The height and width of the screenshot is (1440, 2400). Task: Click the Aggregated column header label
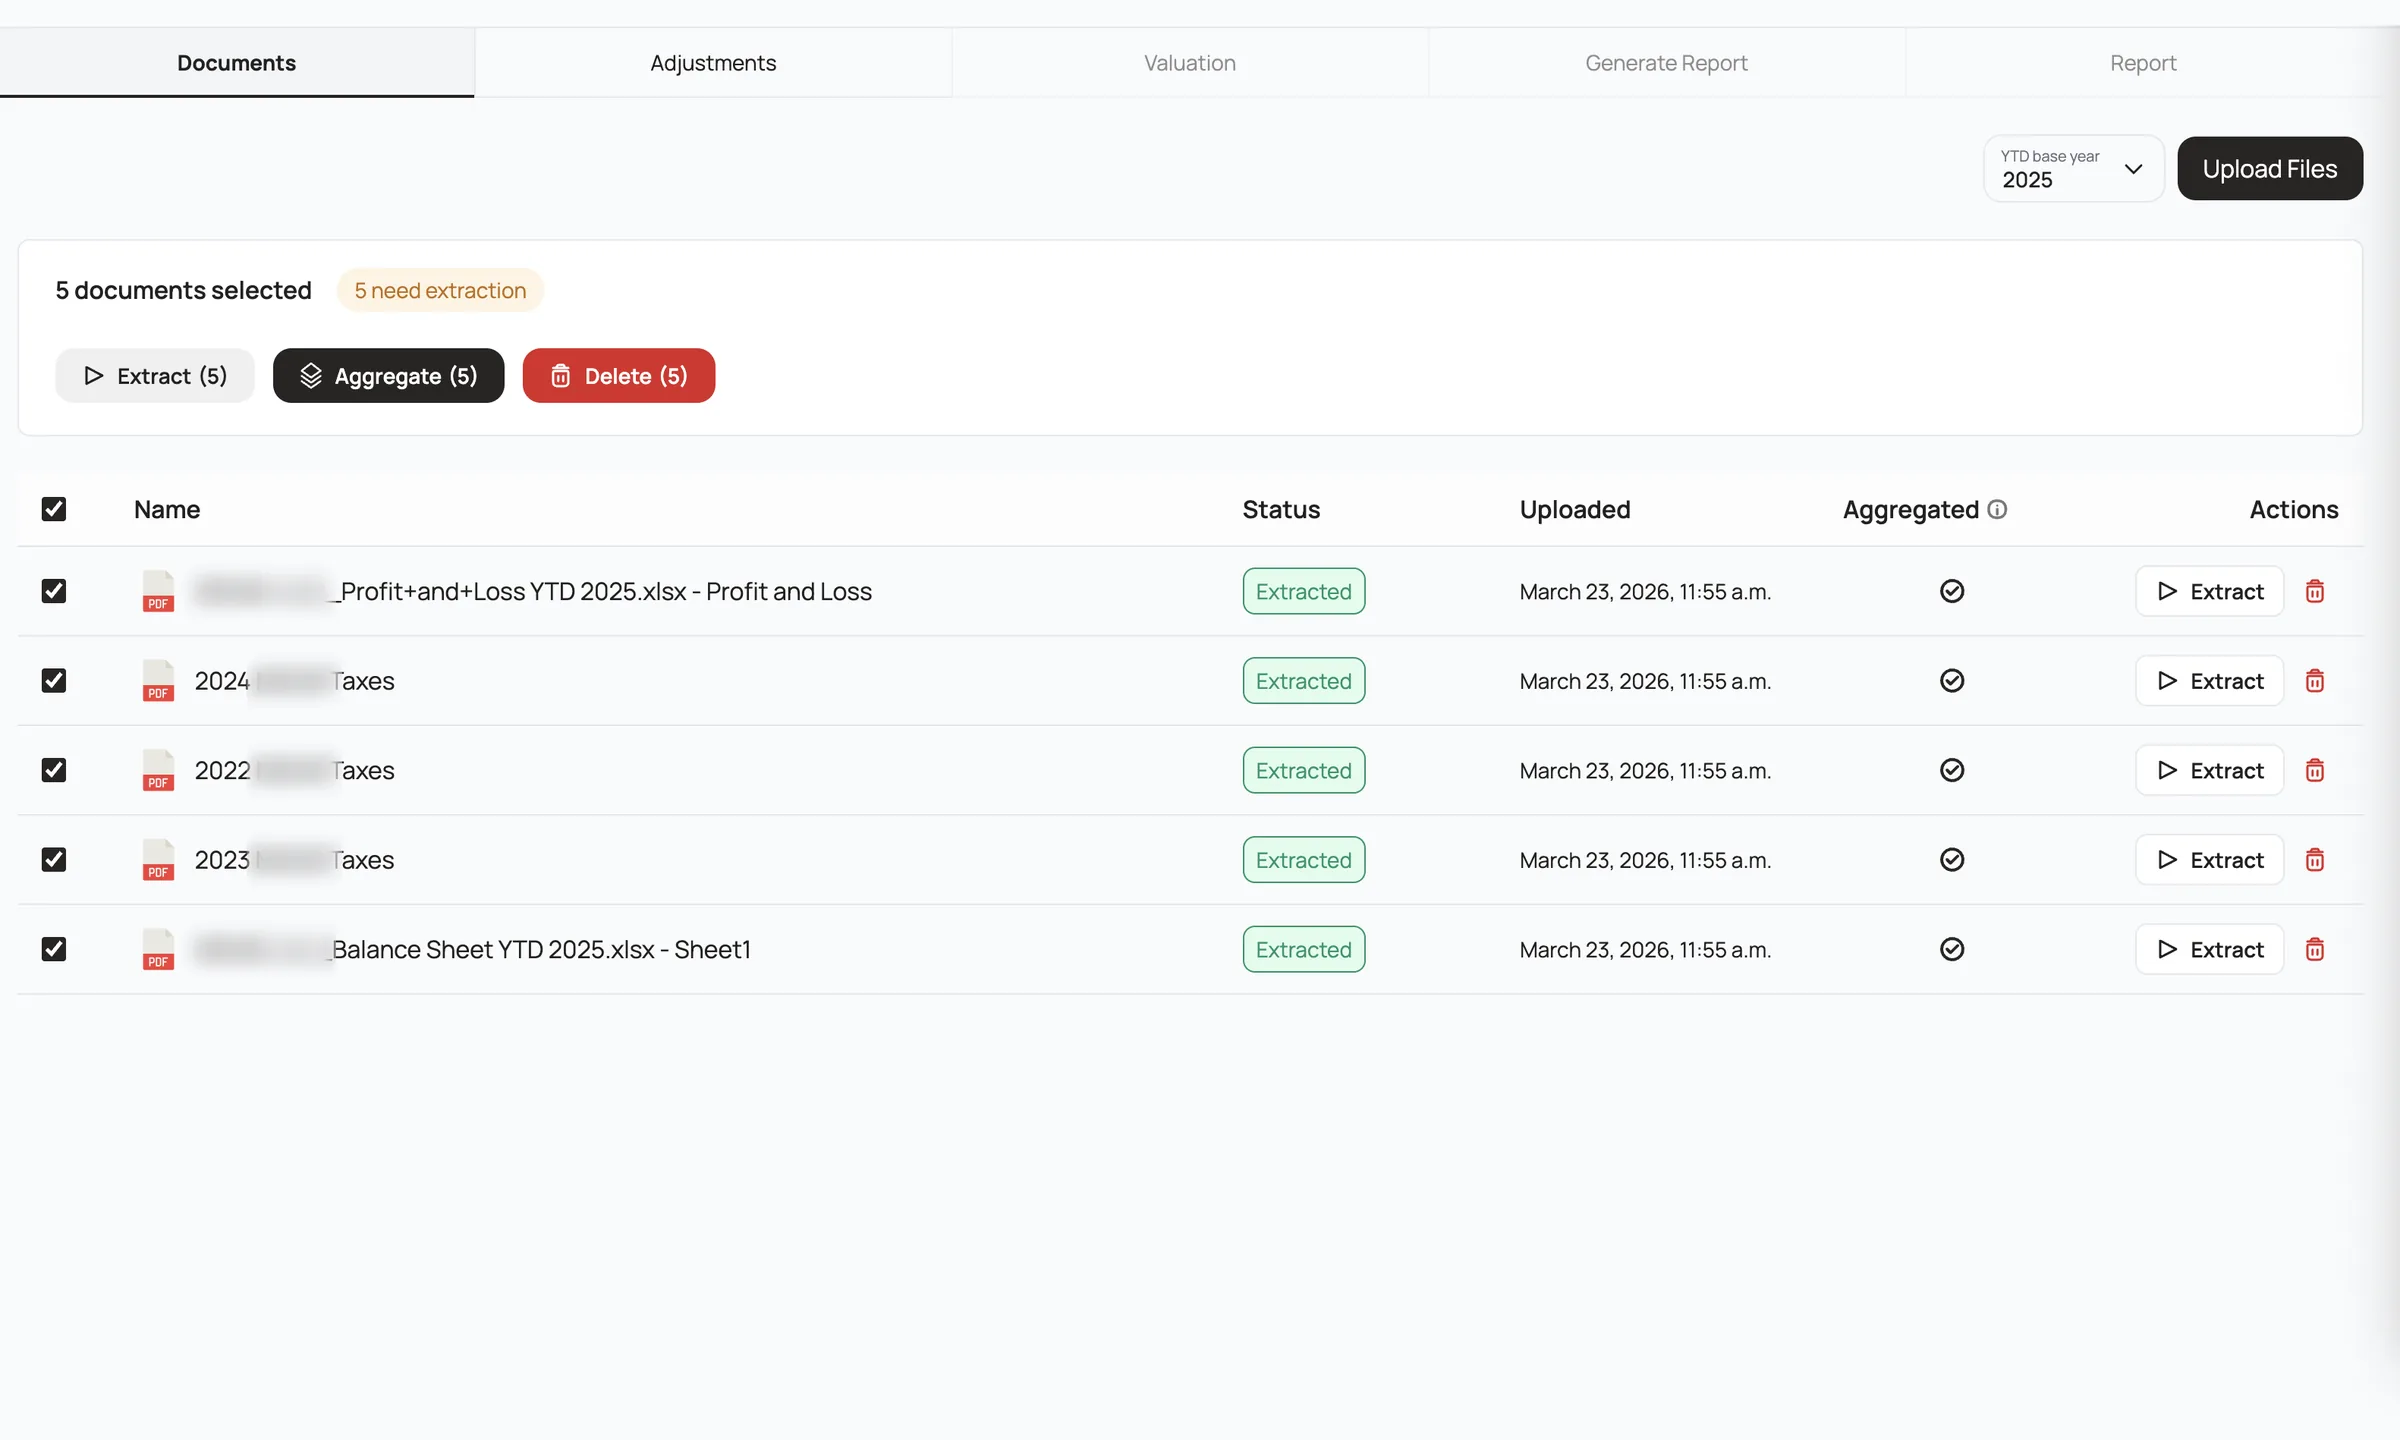(1911, 509)
